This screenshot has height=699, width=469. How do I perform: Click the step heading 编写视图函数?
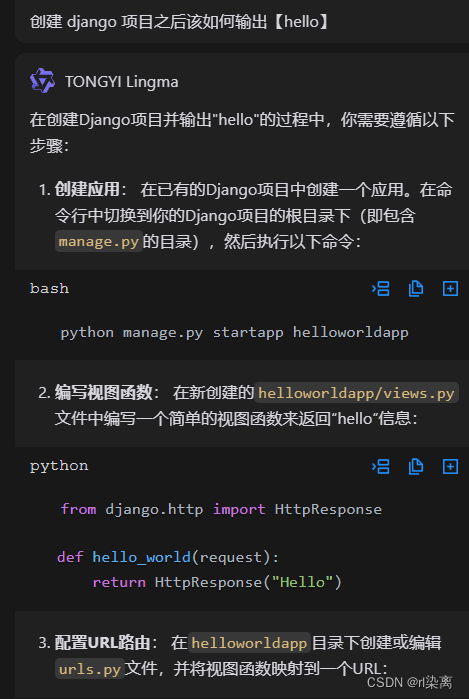pyautogui.click(x=103, y=393)
